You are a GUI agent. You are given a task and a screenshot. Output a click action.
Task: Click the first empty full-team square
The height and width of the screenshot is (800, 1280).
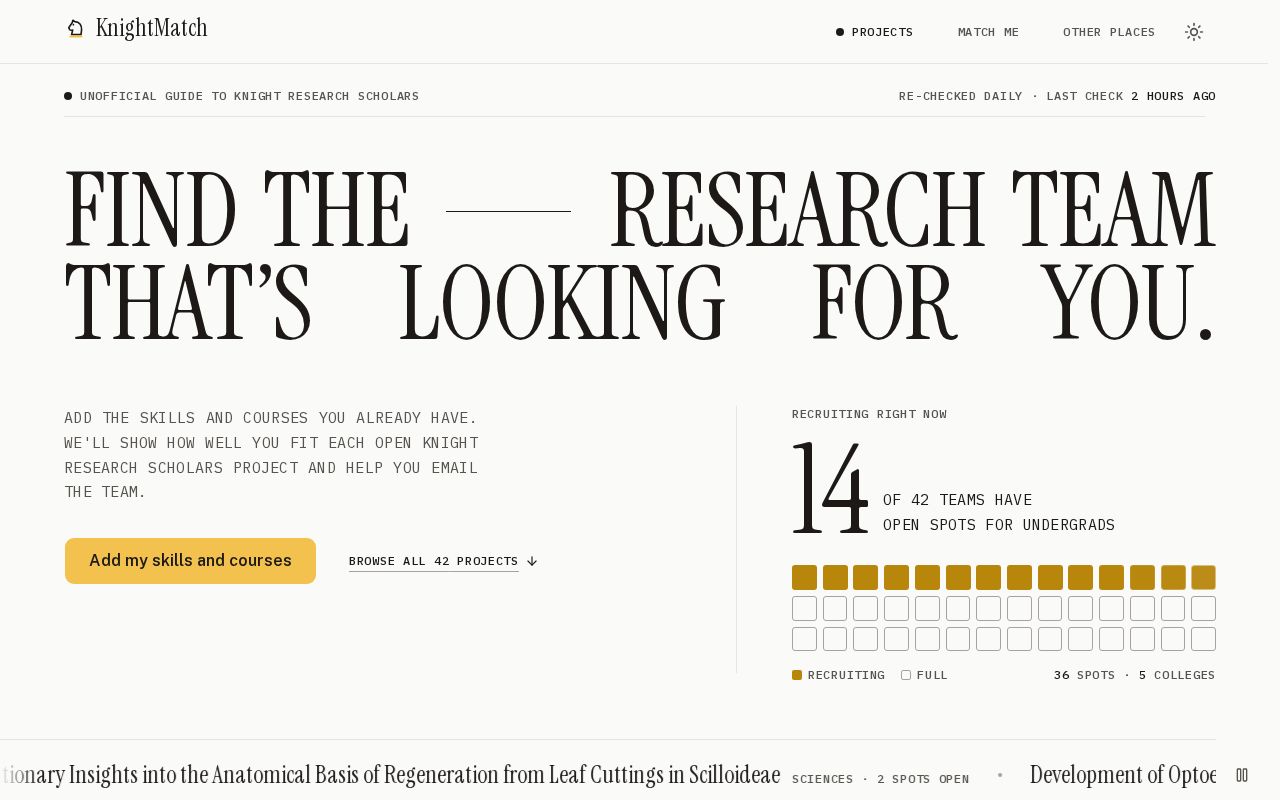pos(804,609)
